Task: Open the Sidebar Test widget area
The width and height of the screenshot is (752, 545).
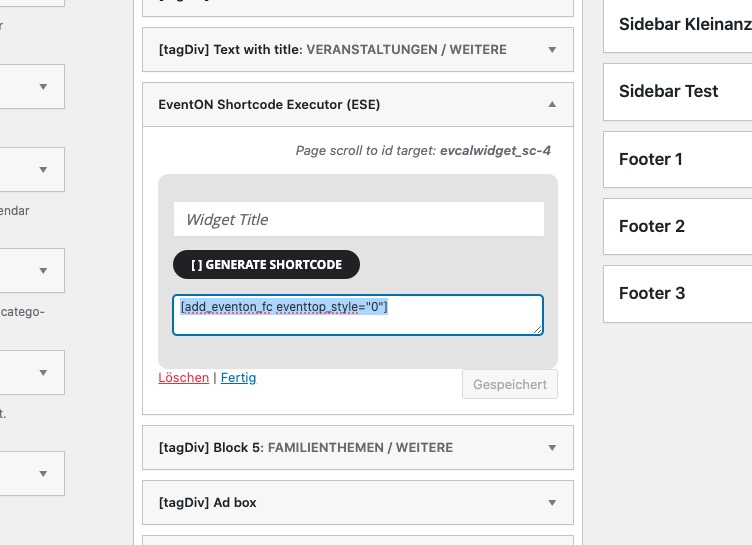Action: [677, 91]
